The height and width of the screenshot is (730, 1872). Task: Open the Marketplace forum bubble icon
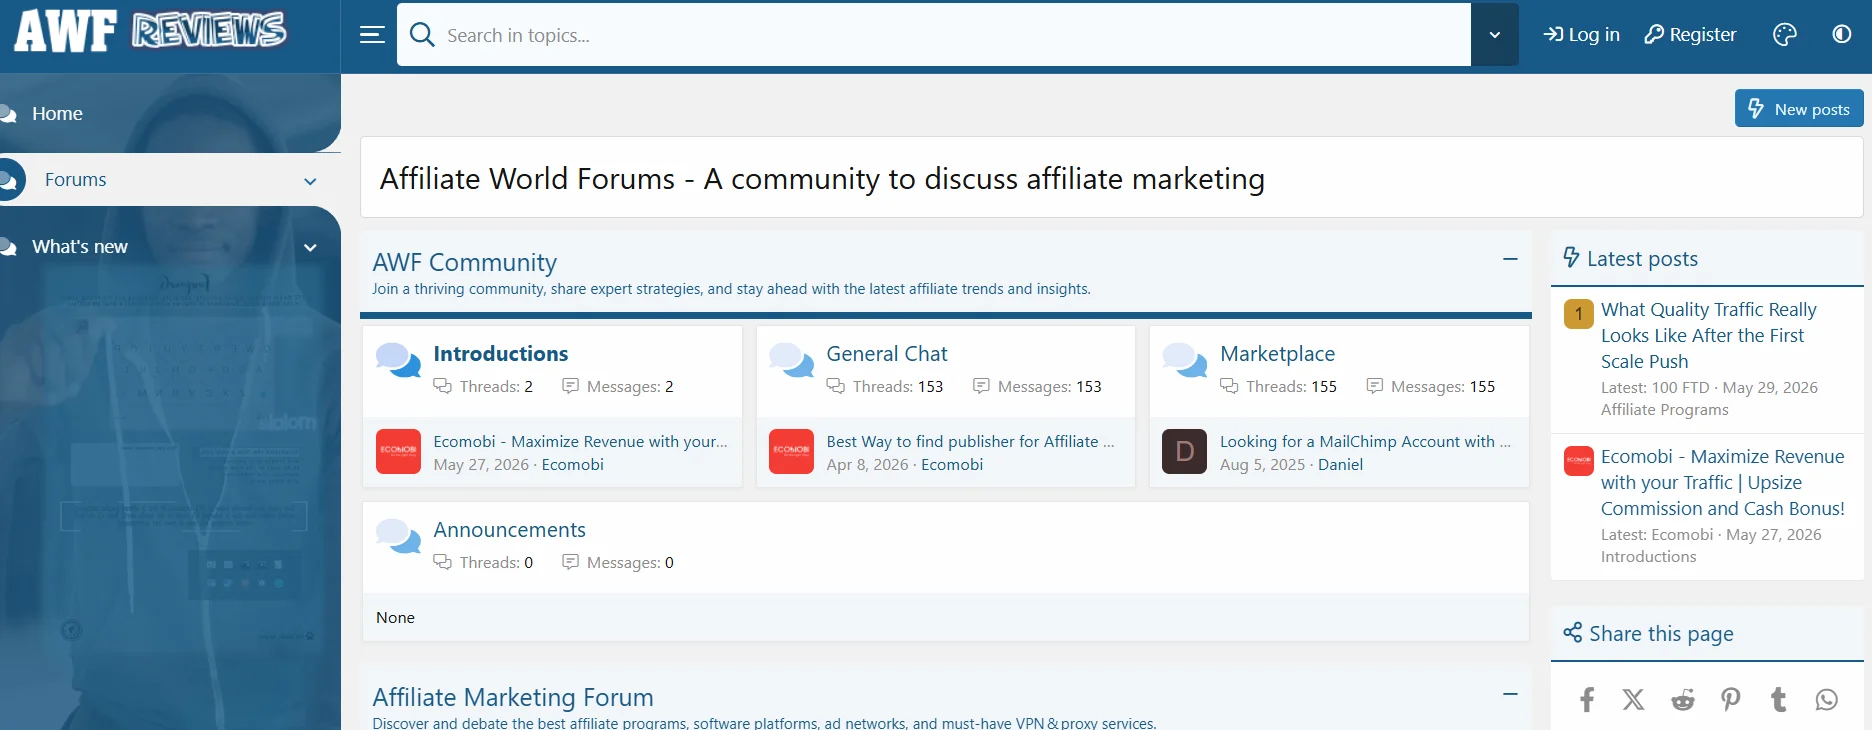click(x=1185, y=360)
